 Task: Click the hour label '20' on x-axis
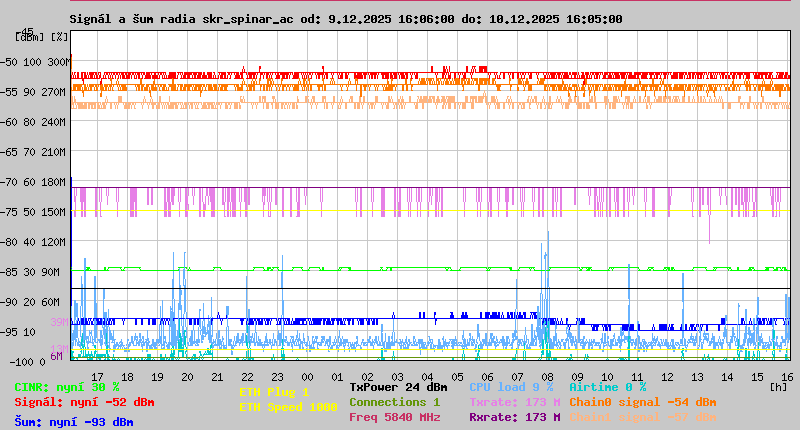[187, 377]
